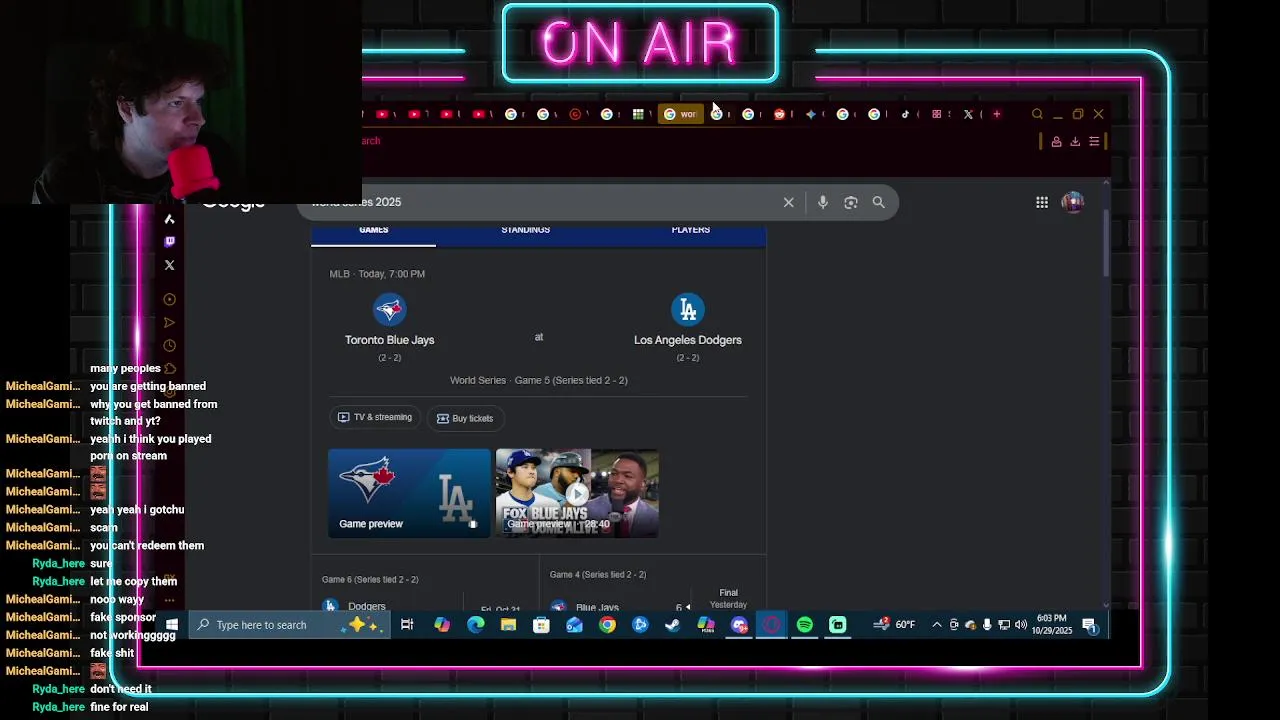Open the volume control in system tray
The height and width of the screenshot is (720, 1280).
(1020, 625)
